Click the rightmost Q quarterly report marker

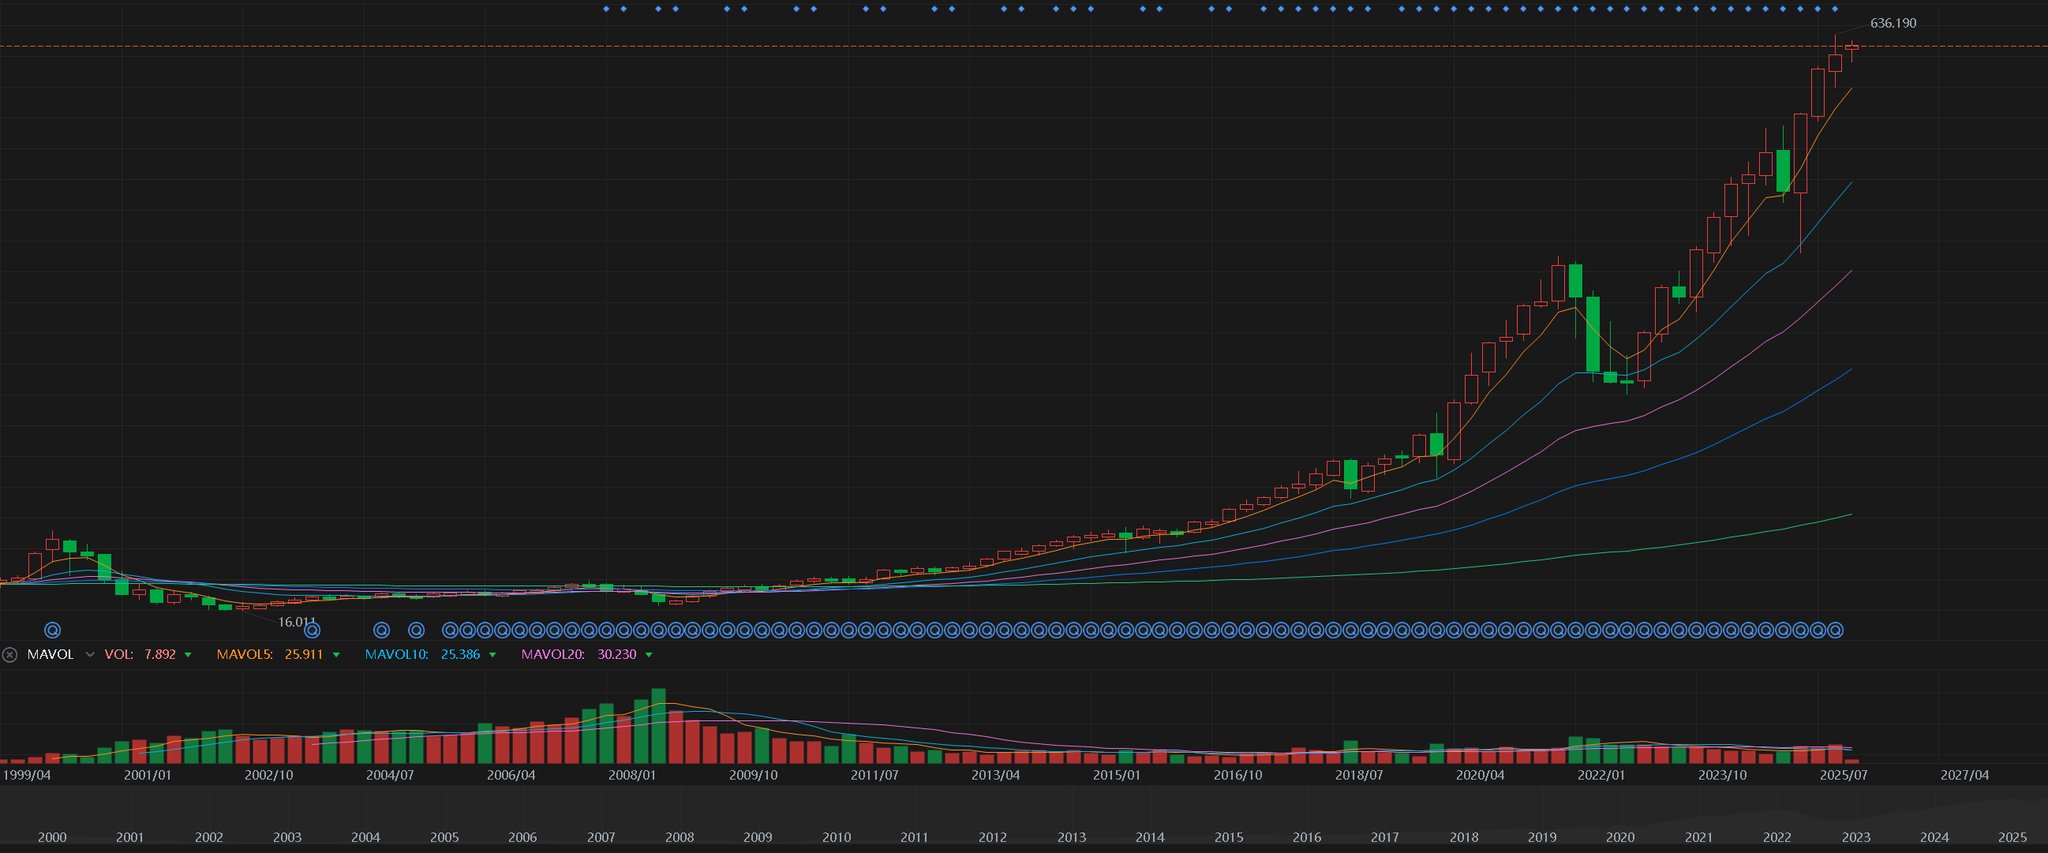coord(1835,630)
